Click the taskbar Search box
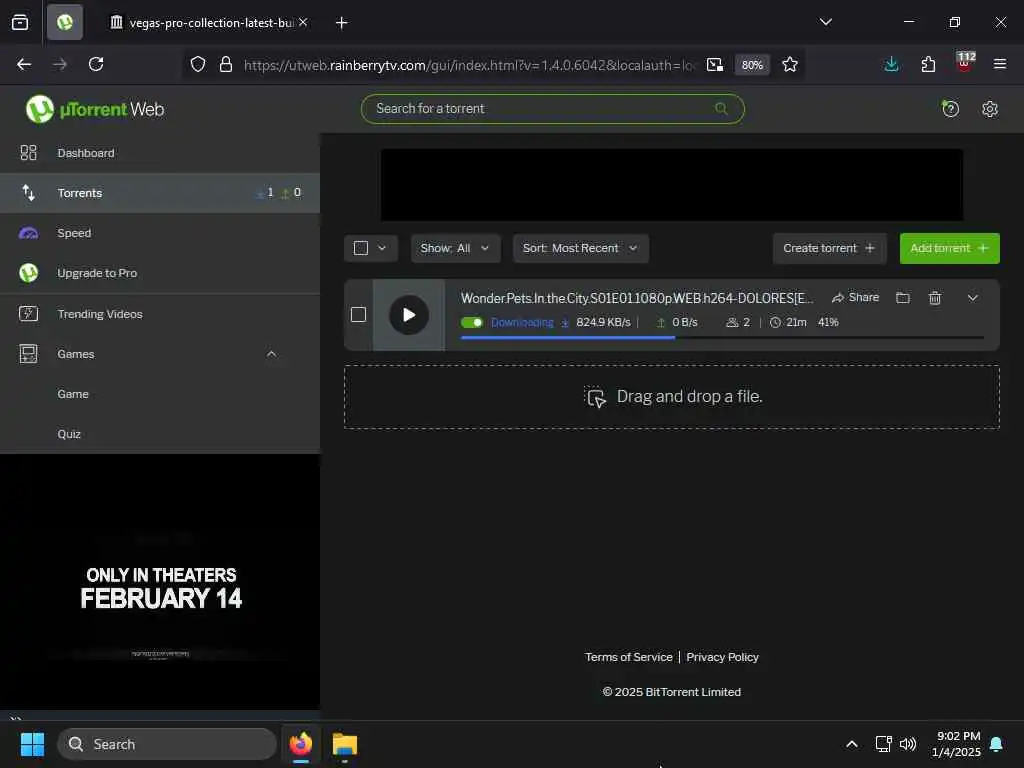 pyautogui.click(x=167, y=744)
